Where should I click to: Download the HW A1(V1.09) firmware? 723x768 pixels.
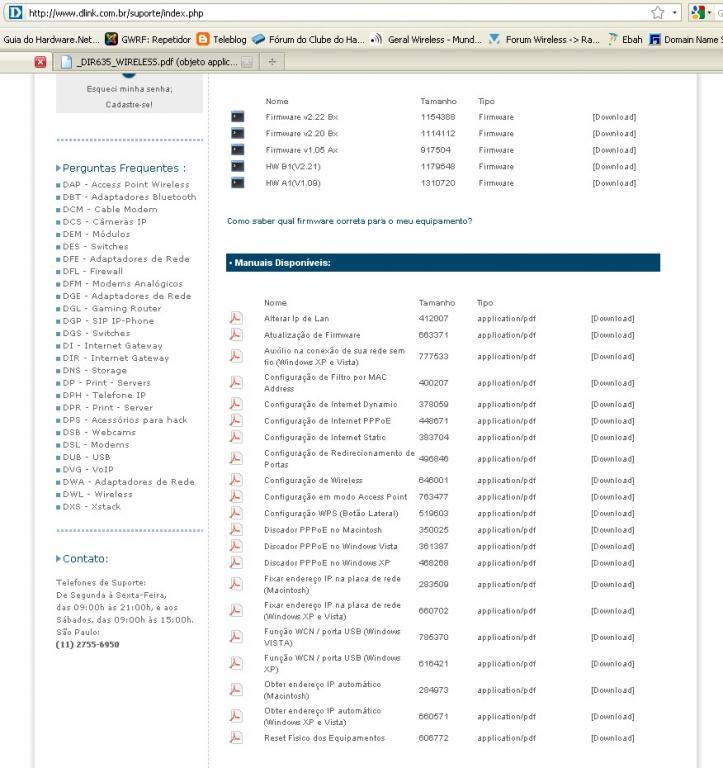click(x=614, y=183)
